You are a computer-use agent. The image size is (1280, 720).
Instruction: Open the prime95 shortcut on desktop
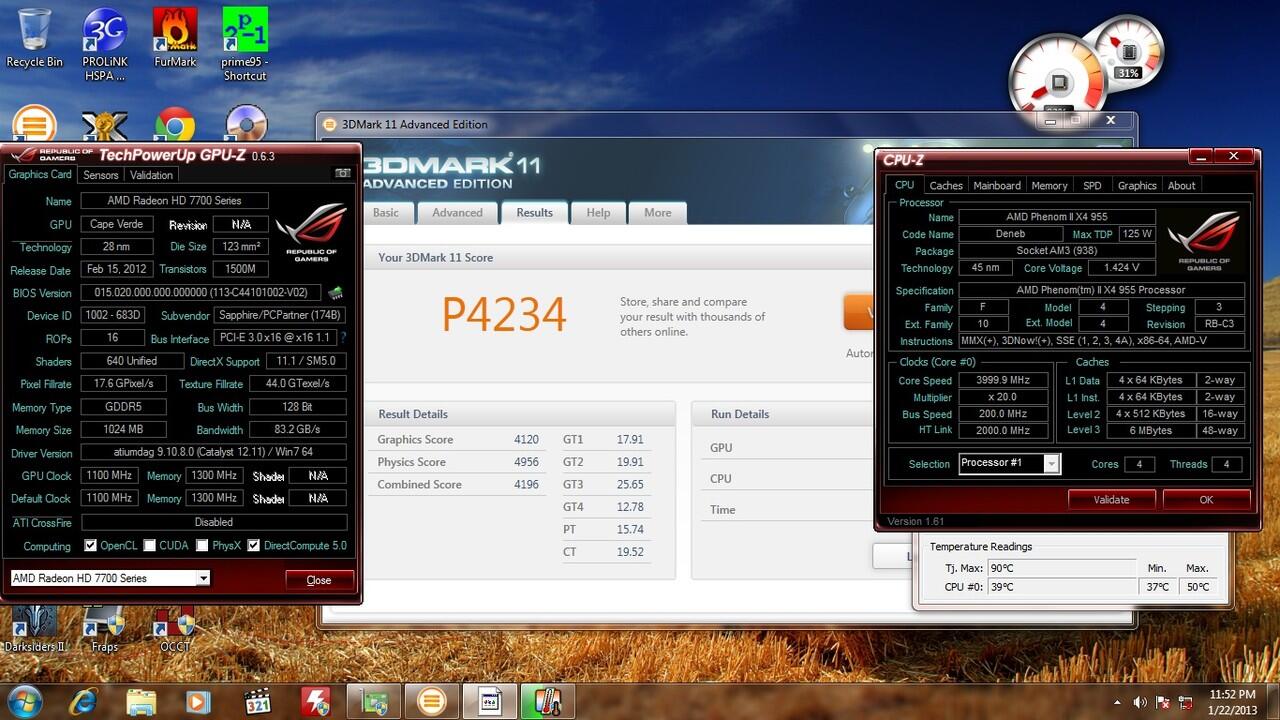point(245,45)
